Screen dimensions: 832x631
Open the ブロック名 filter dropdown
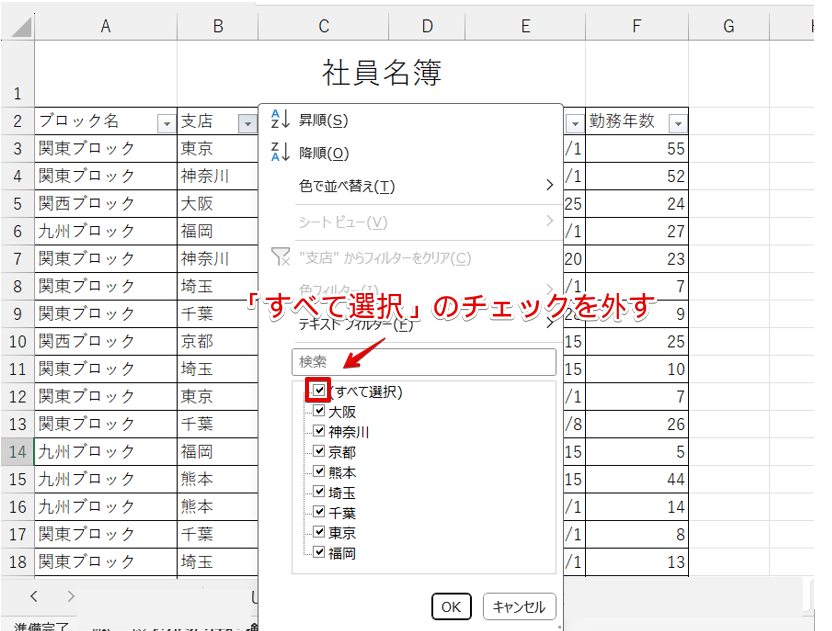pyautogui.click(x=167, y=124)
